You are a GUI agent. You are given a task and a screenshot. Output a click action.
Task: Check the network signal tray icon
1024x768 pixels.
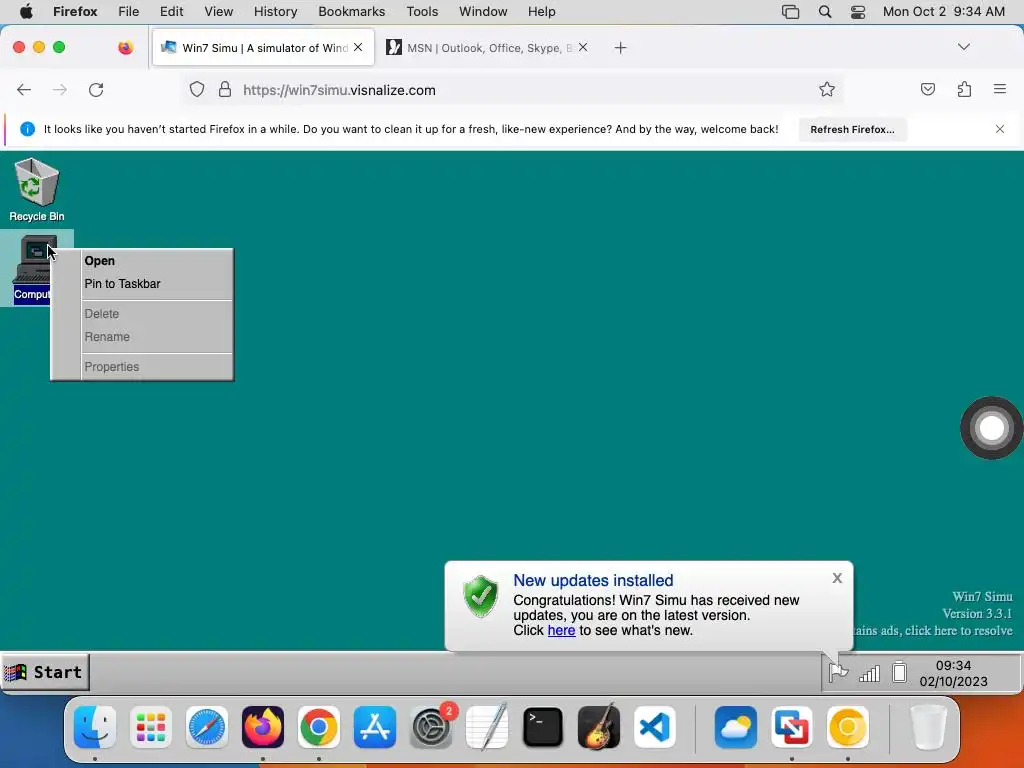coord(869,673)
